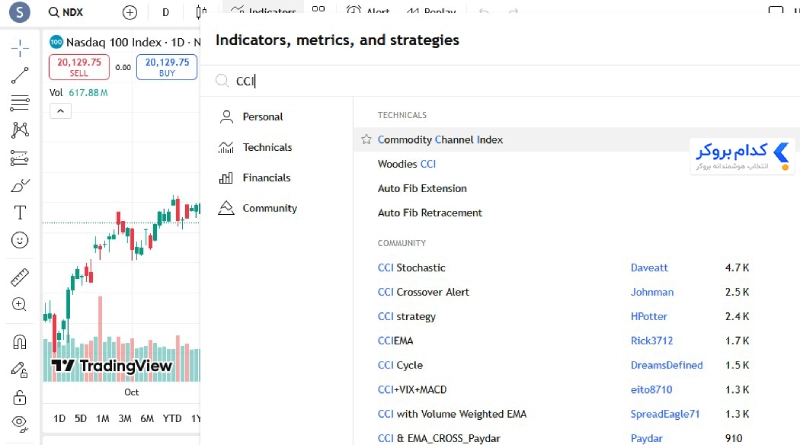
Task: Add symbol to compare with plus icon
Action: pyautogui.click(x=130, y=12)
